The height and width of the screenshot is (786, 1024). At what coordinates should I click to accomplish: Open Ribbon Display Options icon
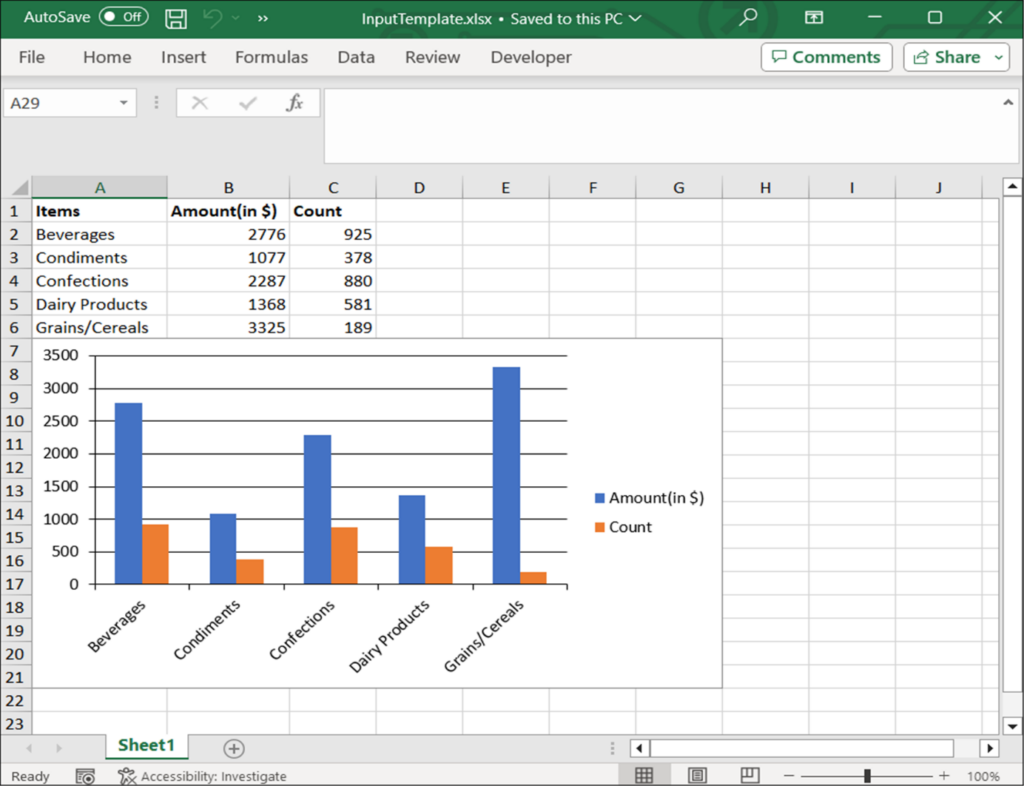[814, 18]
